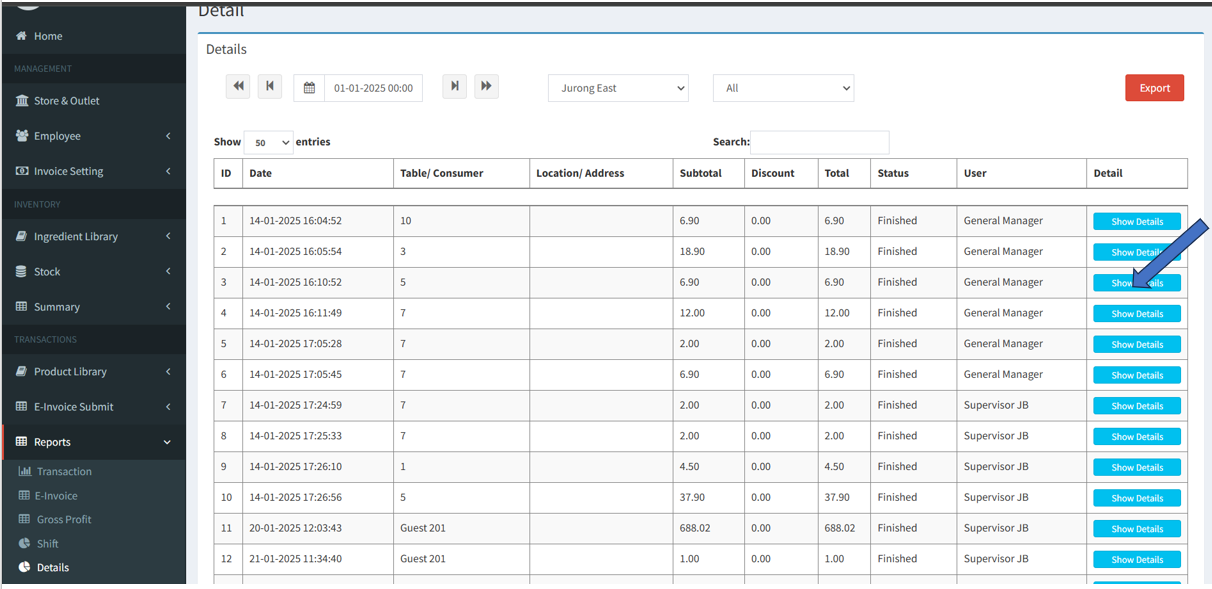
Task: Show Details for transaction ID 6
Action: pos(1137,375)
